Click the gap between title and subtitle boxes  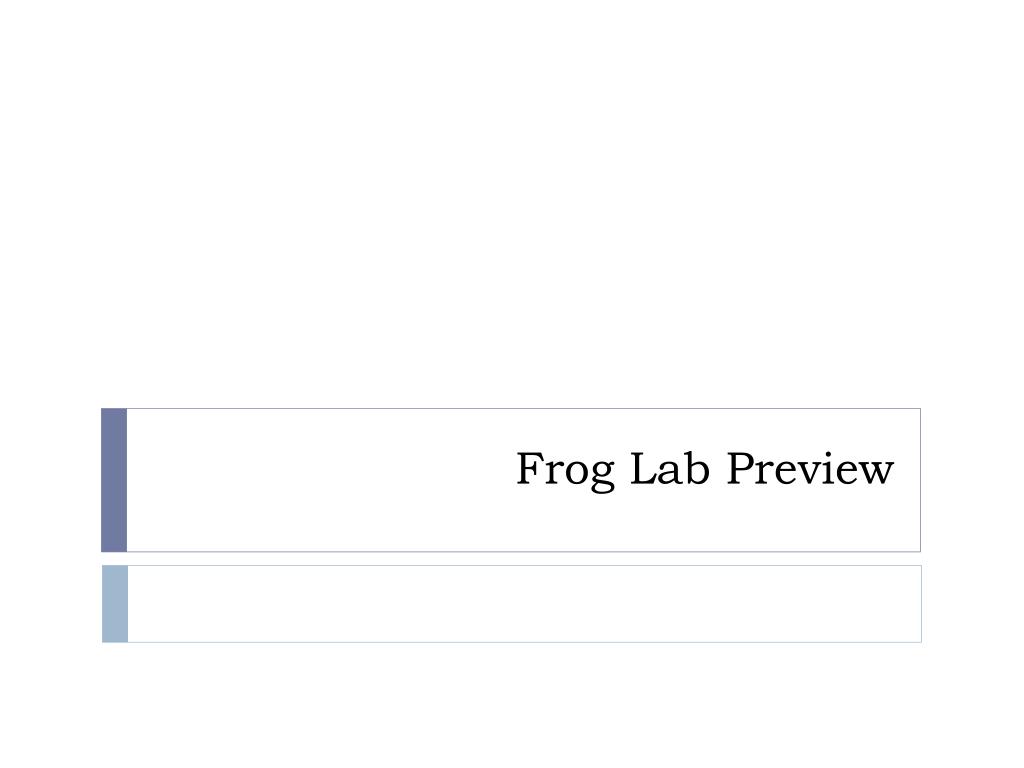511,559
